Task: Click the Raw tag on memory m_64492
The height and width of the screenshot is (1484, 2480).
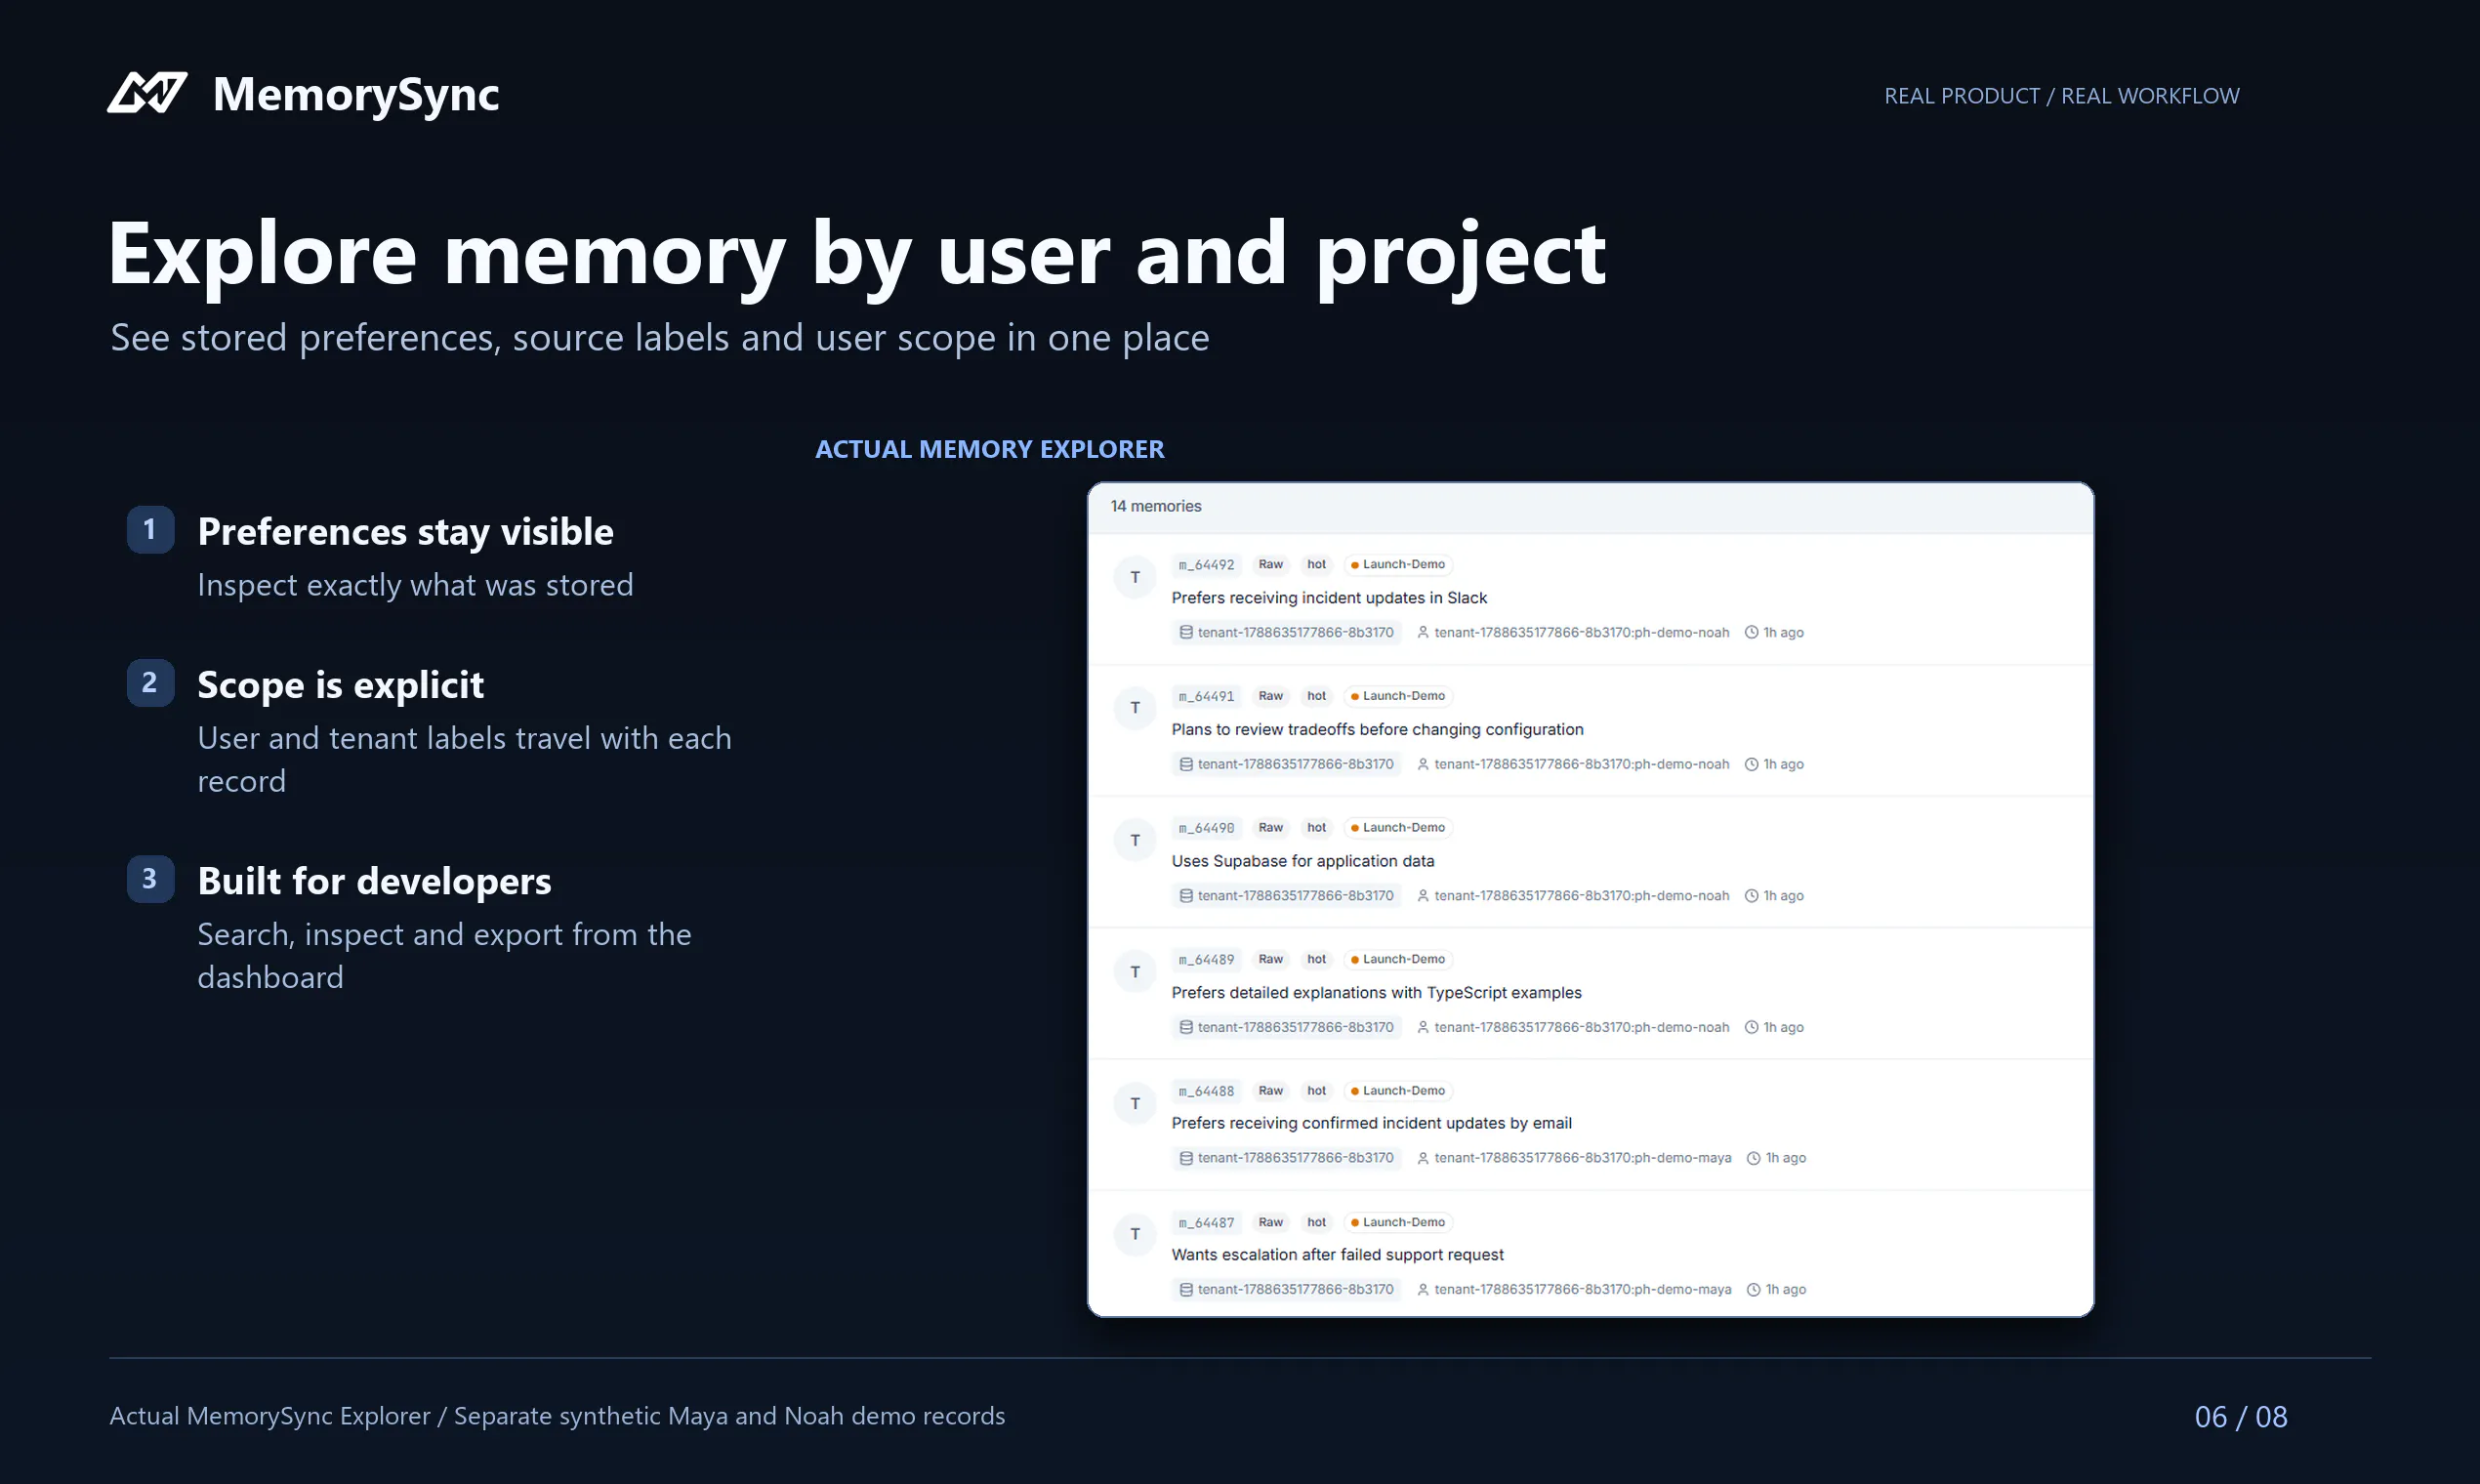Action: tap(1271, 564)
